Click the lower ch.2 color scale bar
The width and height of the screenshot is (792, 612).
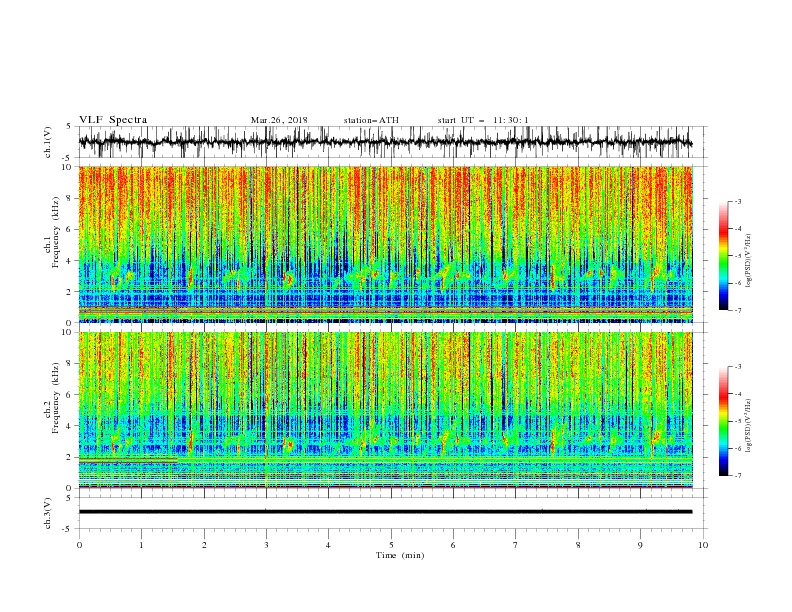(723, 421)
